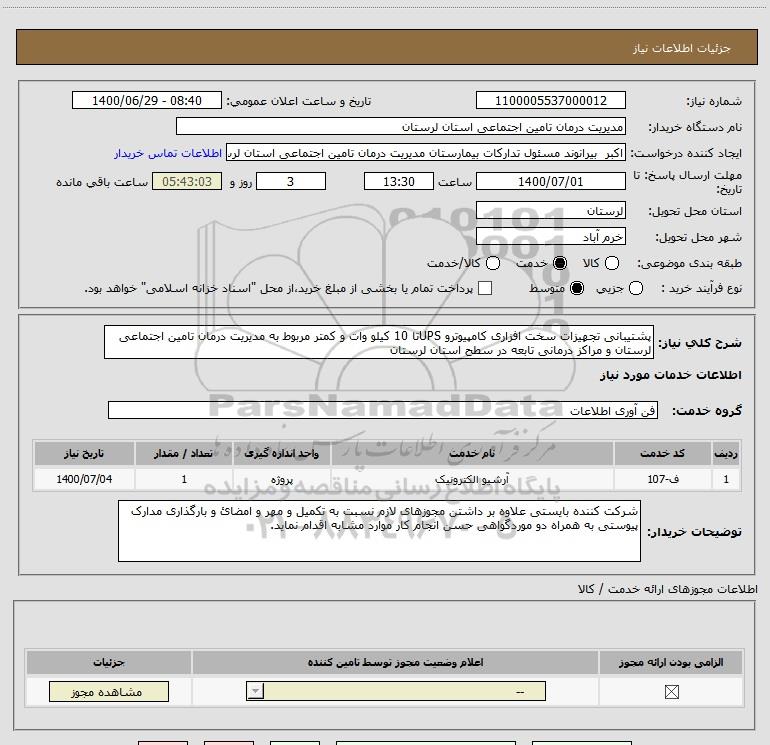This screenshot has height=745, width=770.
Task: Click the general need description textbox
Action: [379, 342]
